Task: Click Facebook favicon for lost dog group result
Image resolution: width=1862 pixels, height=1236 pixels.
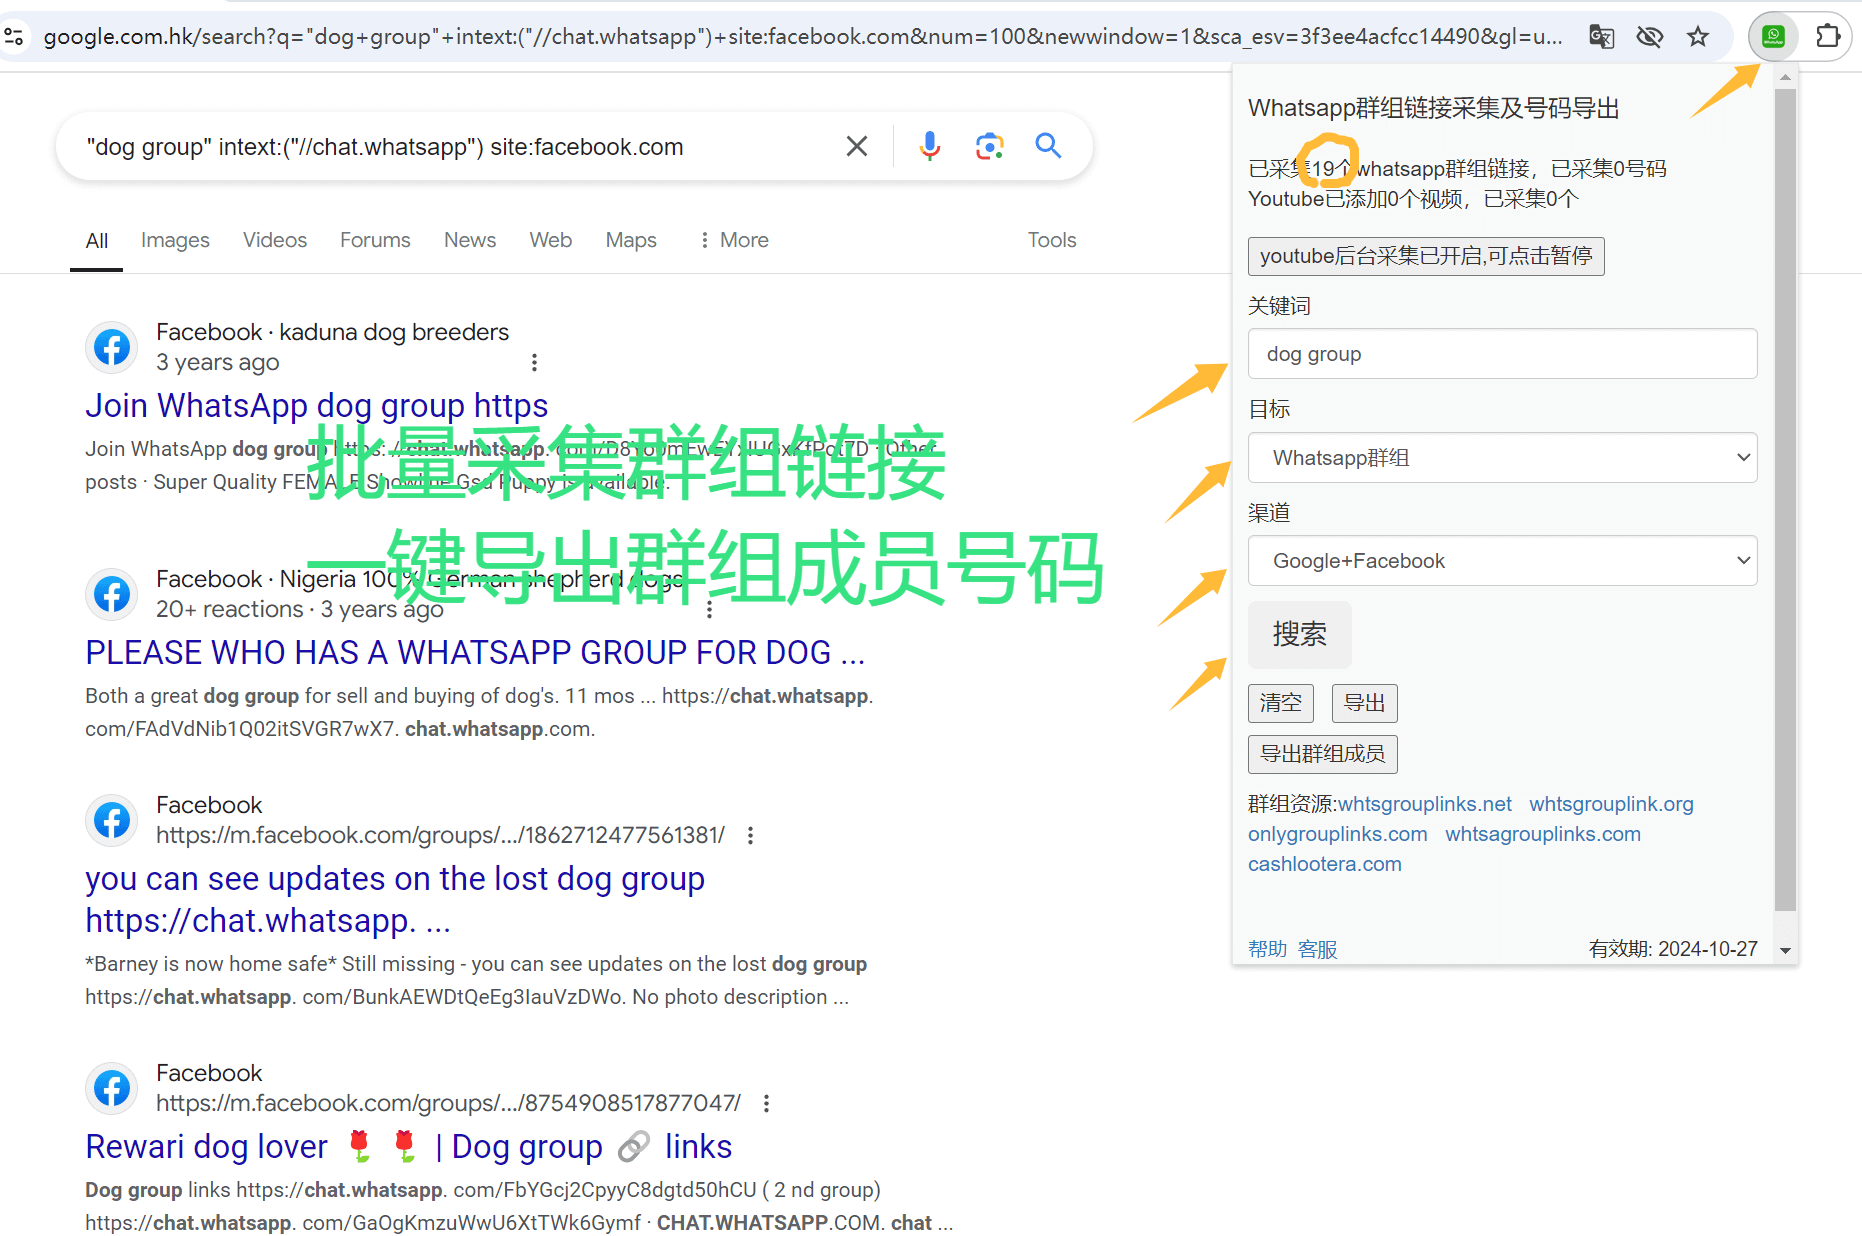Action: [112, 820]
